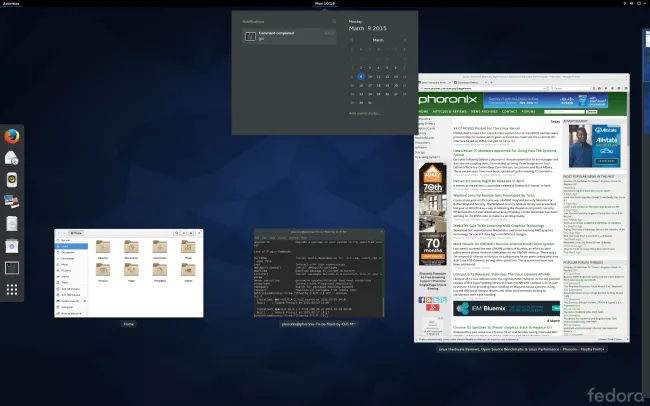
Task: Click the 'March 9 2015' date heading
Action: tap(367, 28)
